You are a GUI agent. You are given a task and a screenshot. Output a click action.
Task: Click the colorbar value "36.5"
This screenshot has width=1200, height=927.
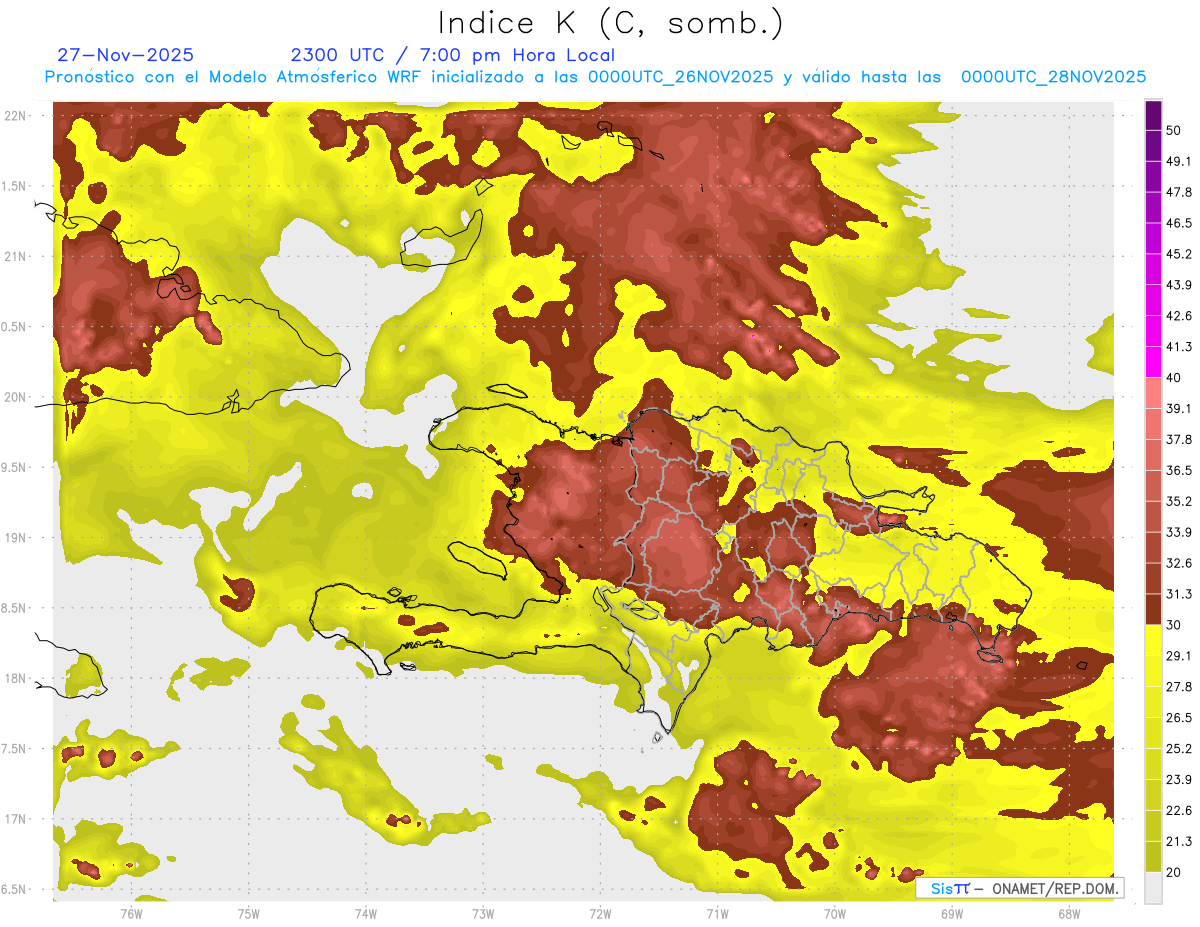pyautogui.click(x=1178, y=470)
